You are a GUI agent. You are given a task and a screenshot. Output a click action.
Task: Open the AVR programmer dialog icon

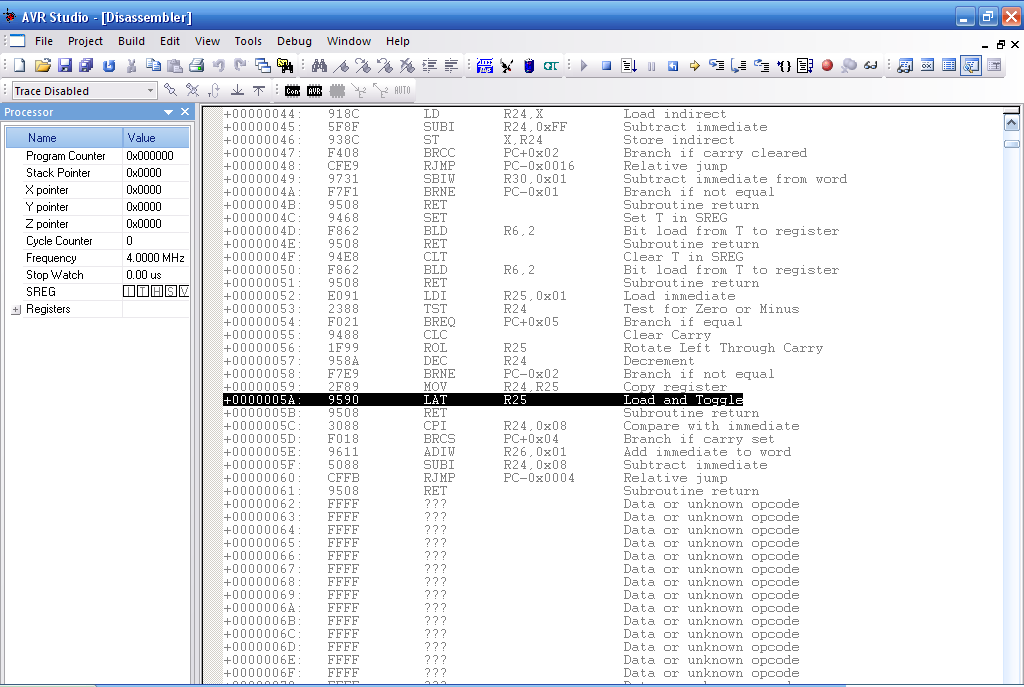[x=485, y=65]
